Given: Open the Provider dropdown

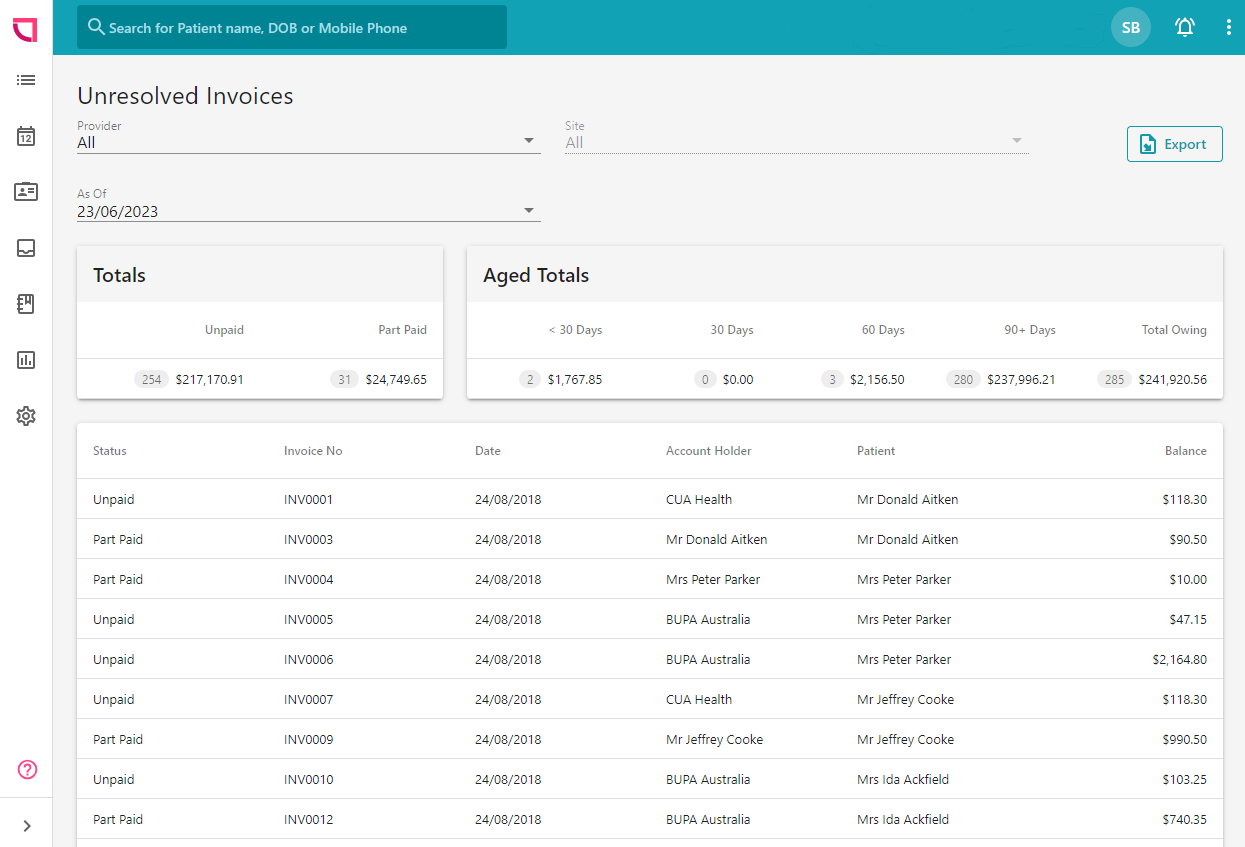Looking at the screenshot, I should [528, 140].
